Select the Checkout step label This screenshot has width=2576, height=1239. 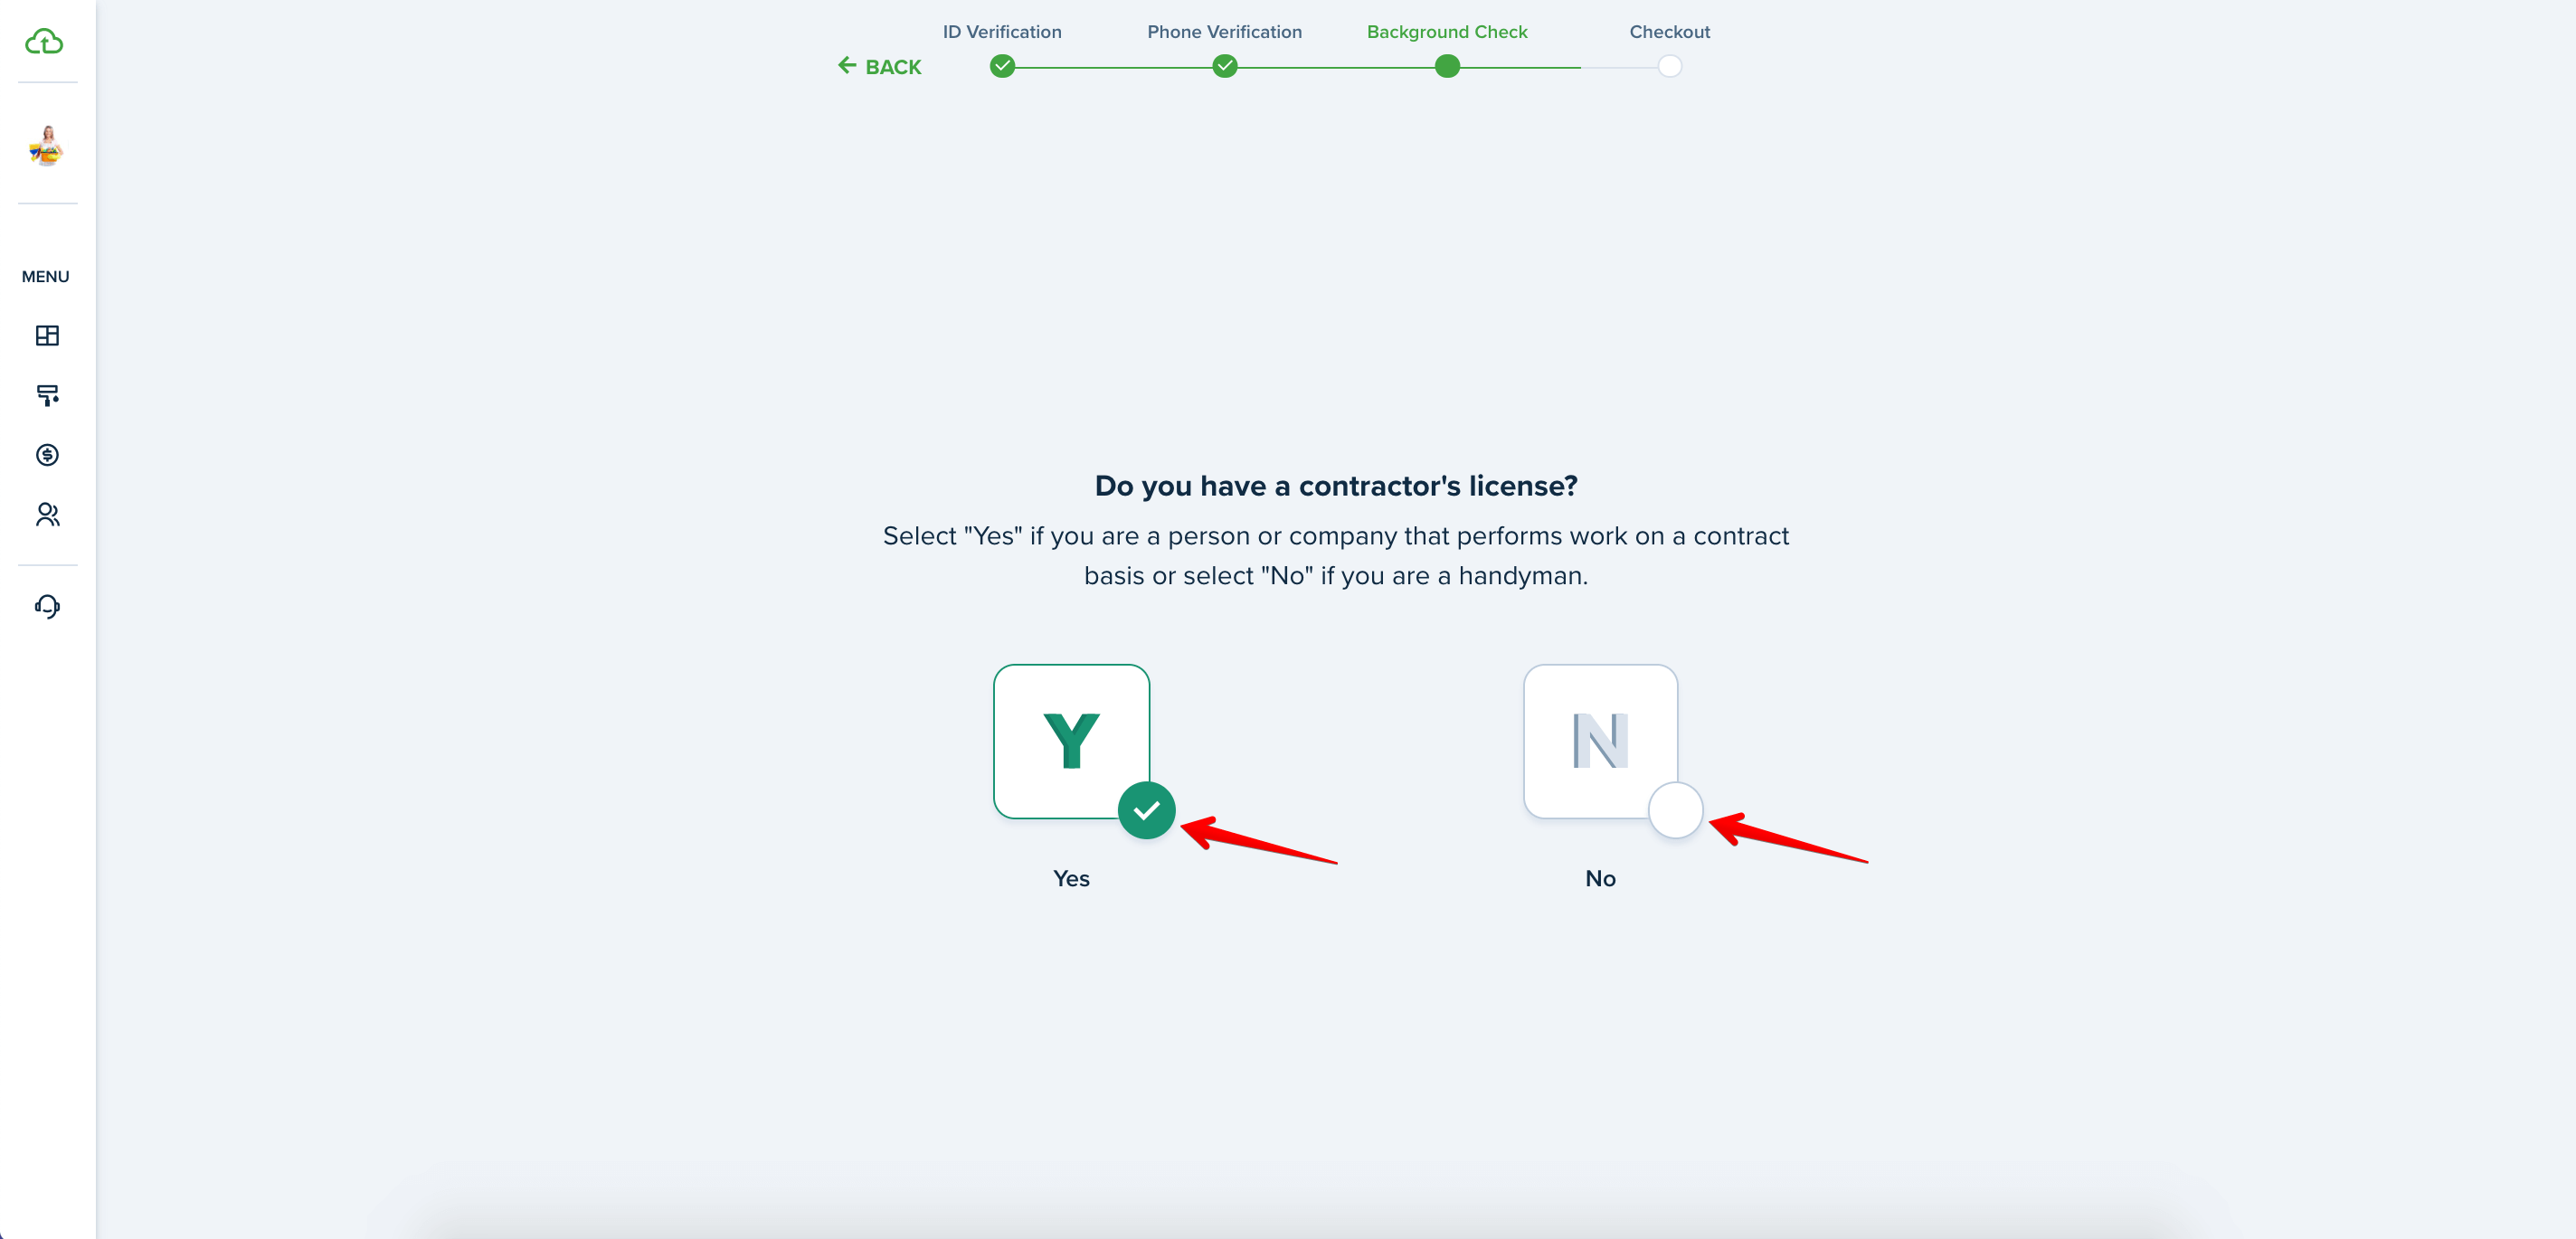pos(1669,32)
